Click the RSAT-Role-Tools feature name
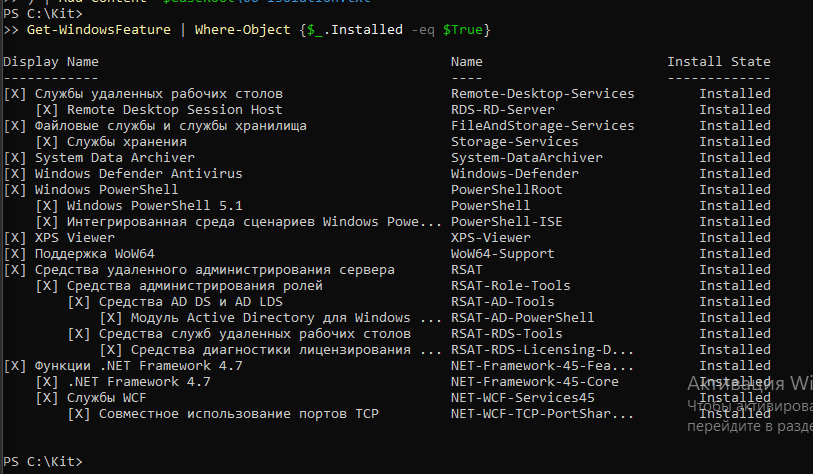The image size is (813, 474). click(511, 286)
